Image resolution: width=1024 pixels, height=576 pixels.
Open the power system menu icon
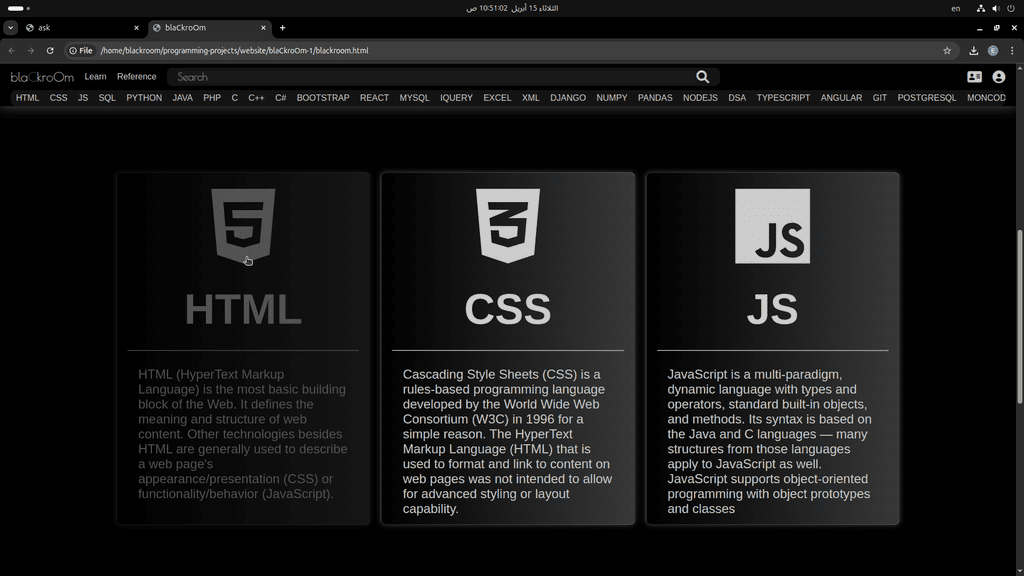(1011, 8)
